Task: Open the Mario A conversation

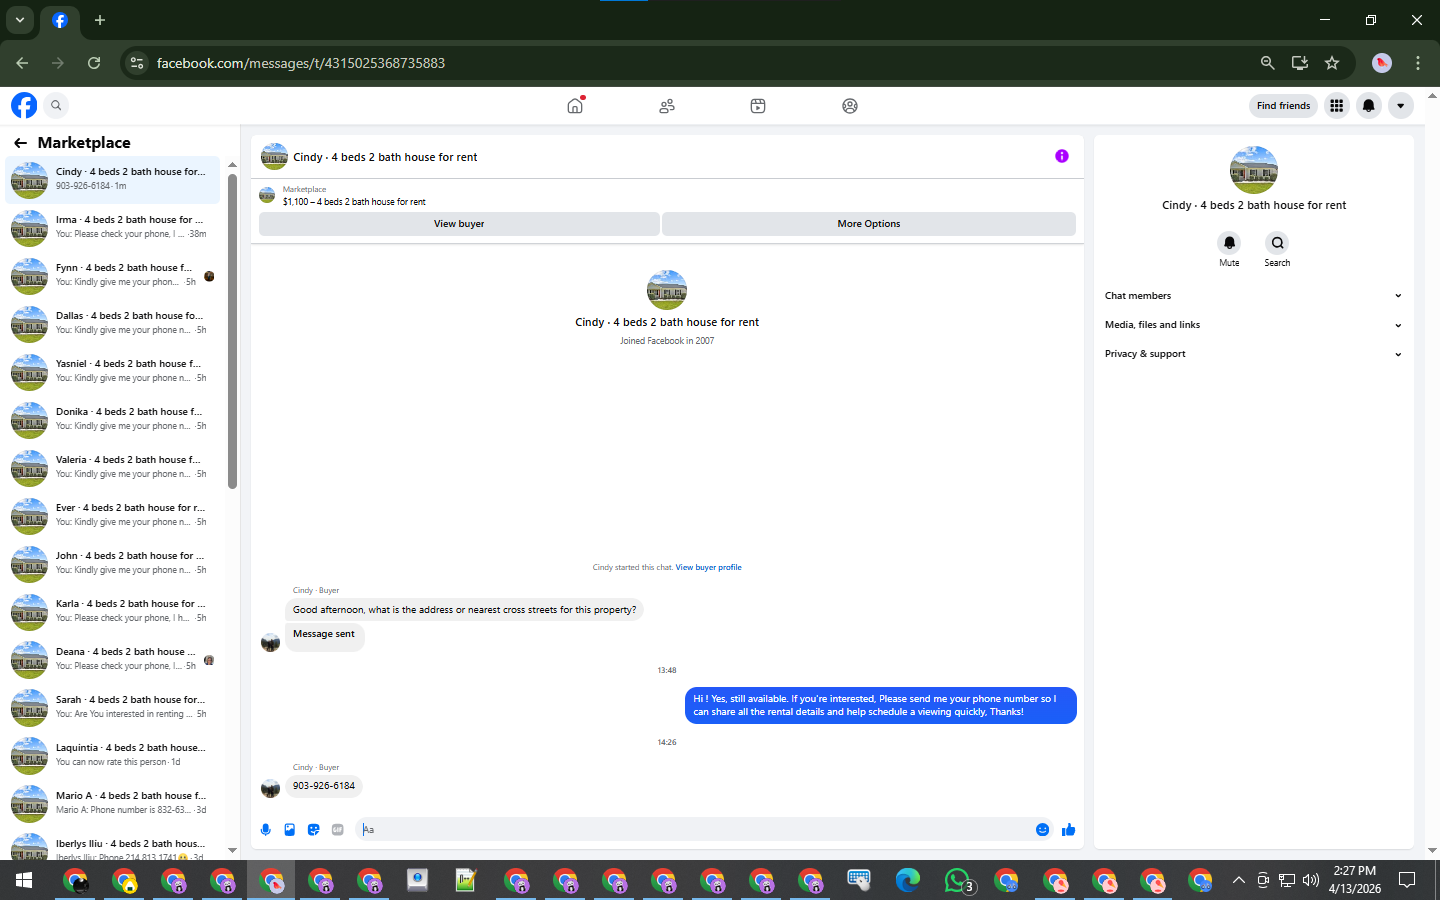Action: point(113,804)
